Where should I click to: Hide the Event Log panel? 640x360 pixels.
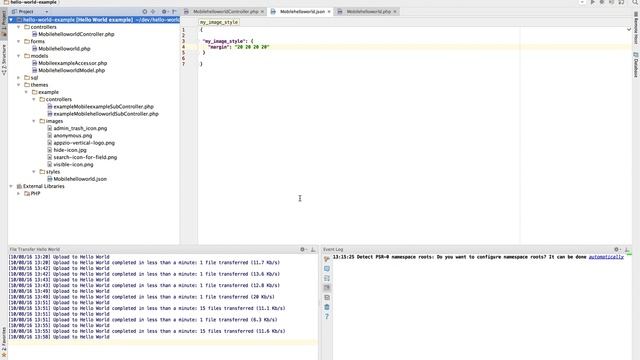click(x=627, y=249)
